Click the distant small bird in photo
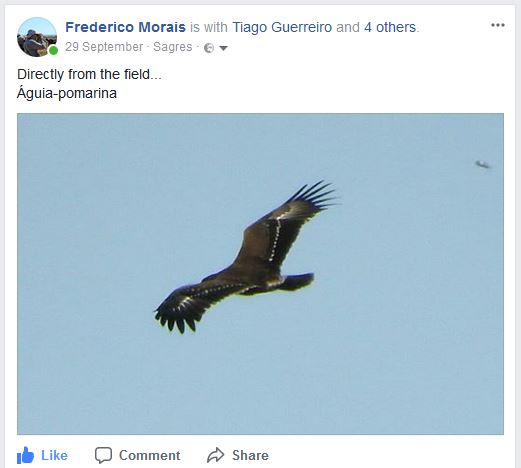The image size is (521, 468). coord(482,164)
